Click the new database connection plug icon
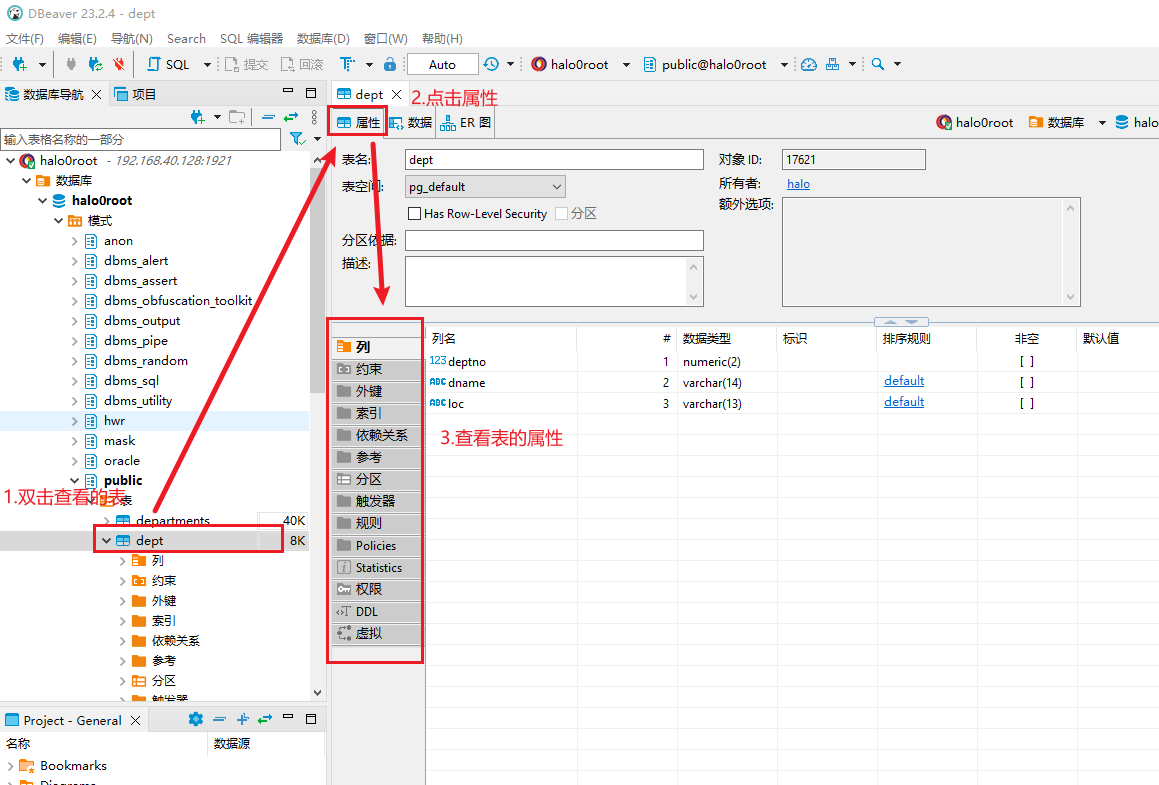Screen dimensions: 1159x785 pos(20,64)
